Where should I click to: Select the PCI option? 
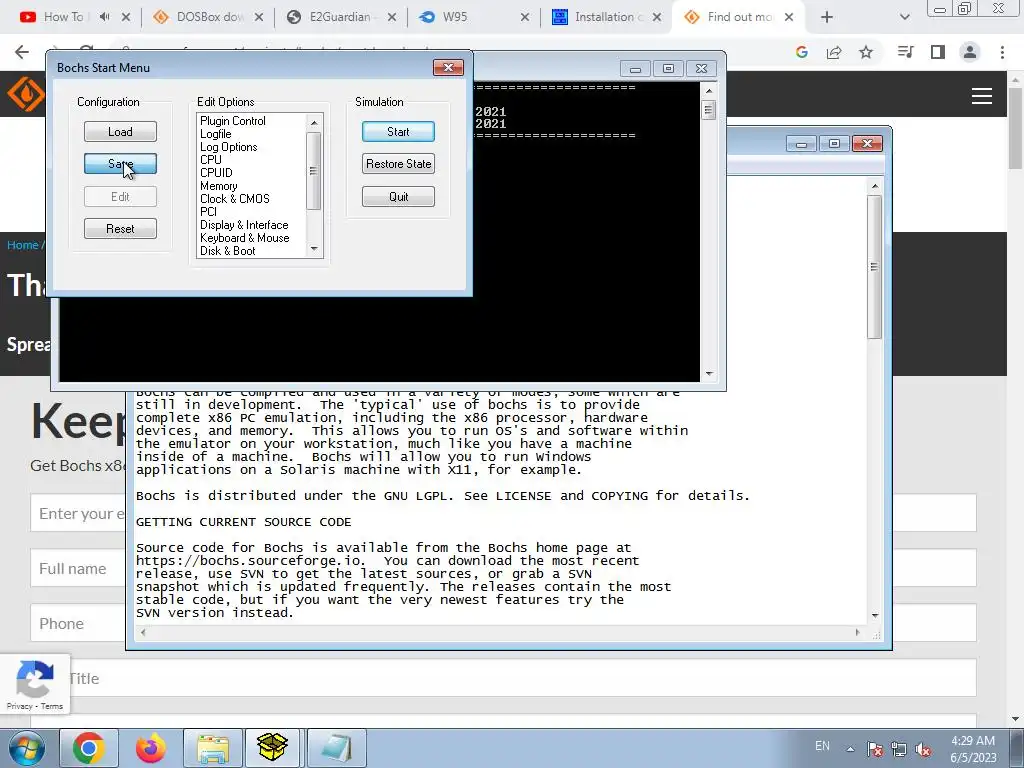coord(208,212)
